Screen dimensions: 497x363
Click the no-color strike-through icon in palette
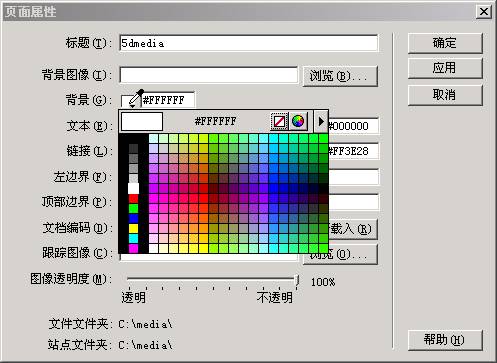279,121
